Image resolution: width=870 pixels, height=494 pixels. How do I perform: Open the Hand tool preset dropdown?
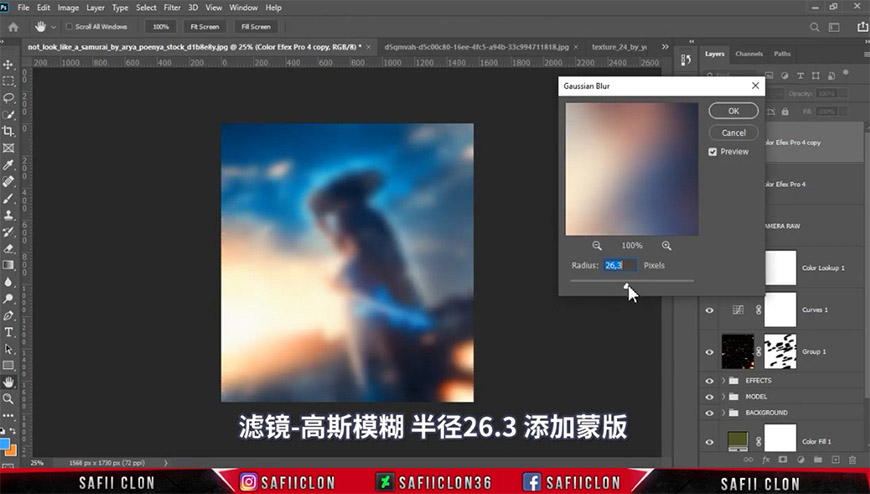coord(53,27)
